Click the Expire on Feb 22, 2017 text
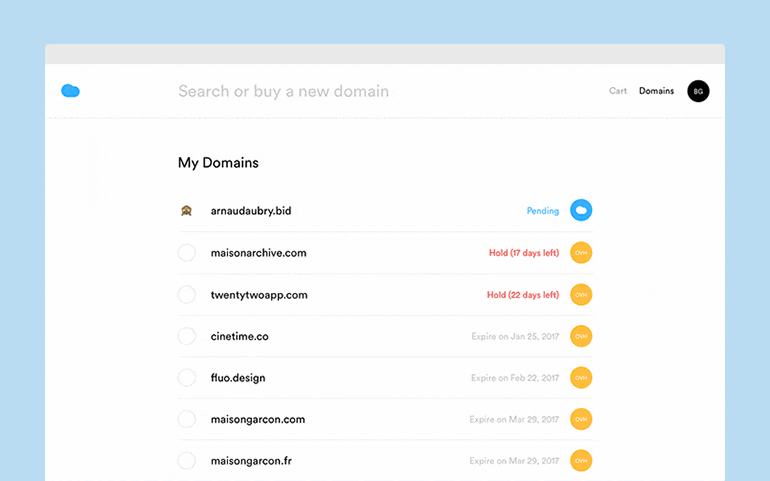Image resolution: width=770 pixels, height=481 pixels. [515, 378]
